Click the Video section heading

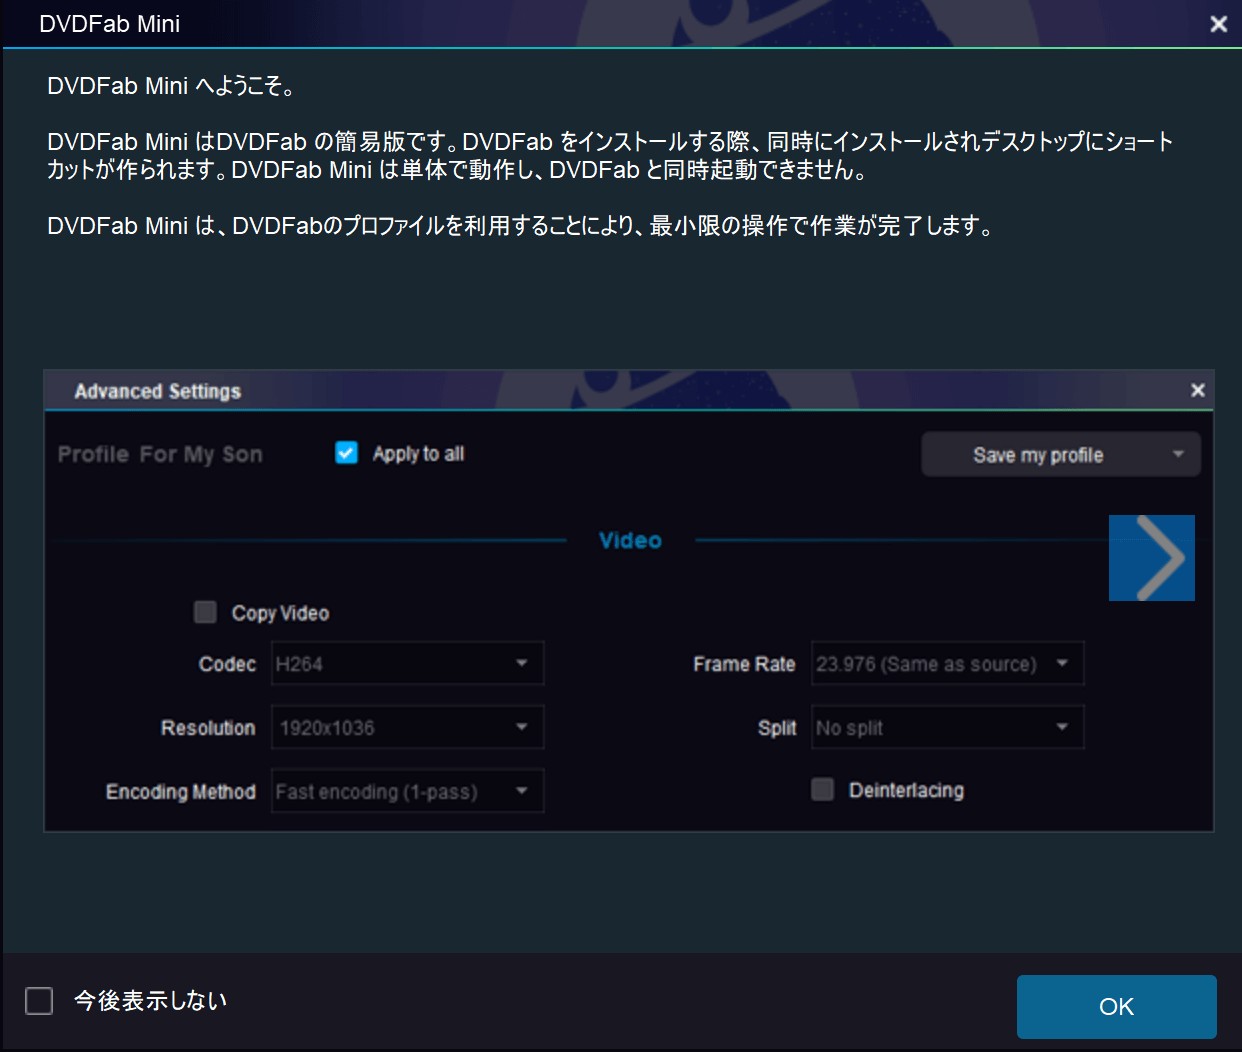pyautogui.click(x=630, y=540)
